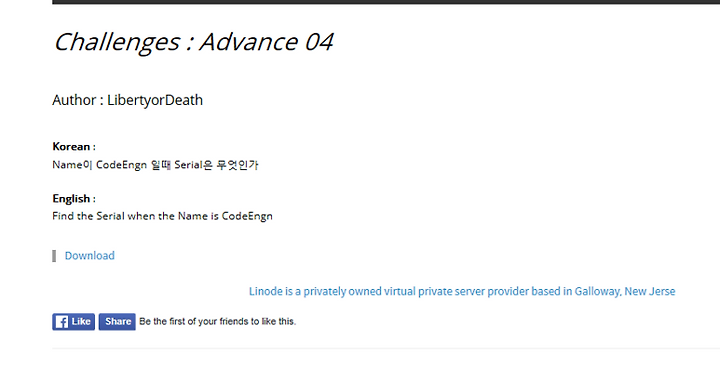Click the 'Author : LibertyorDeath' text
Screen dimensions: 720x368
point(127,100)
